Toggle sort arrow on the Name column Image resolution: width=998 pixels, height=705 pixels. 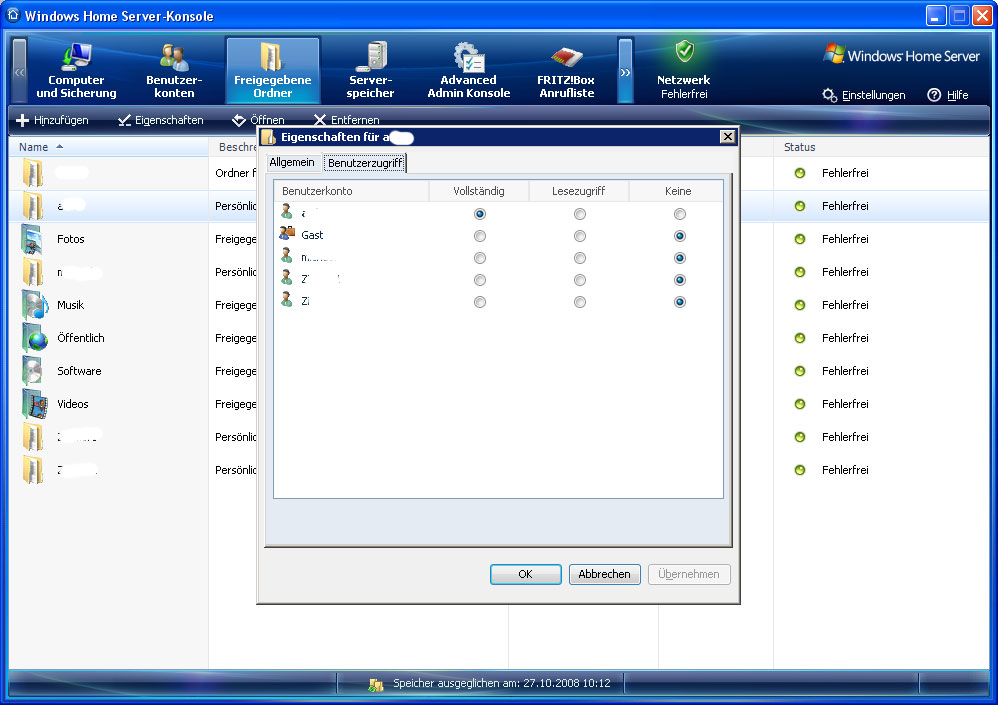(60, 147)
